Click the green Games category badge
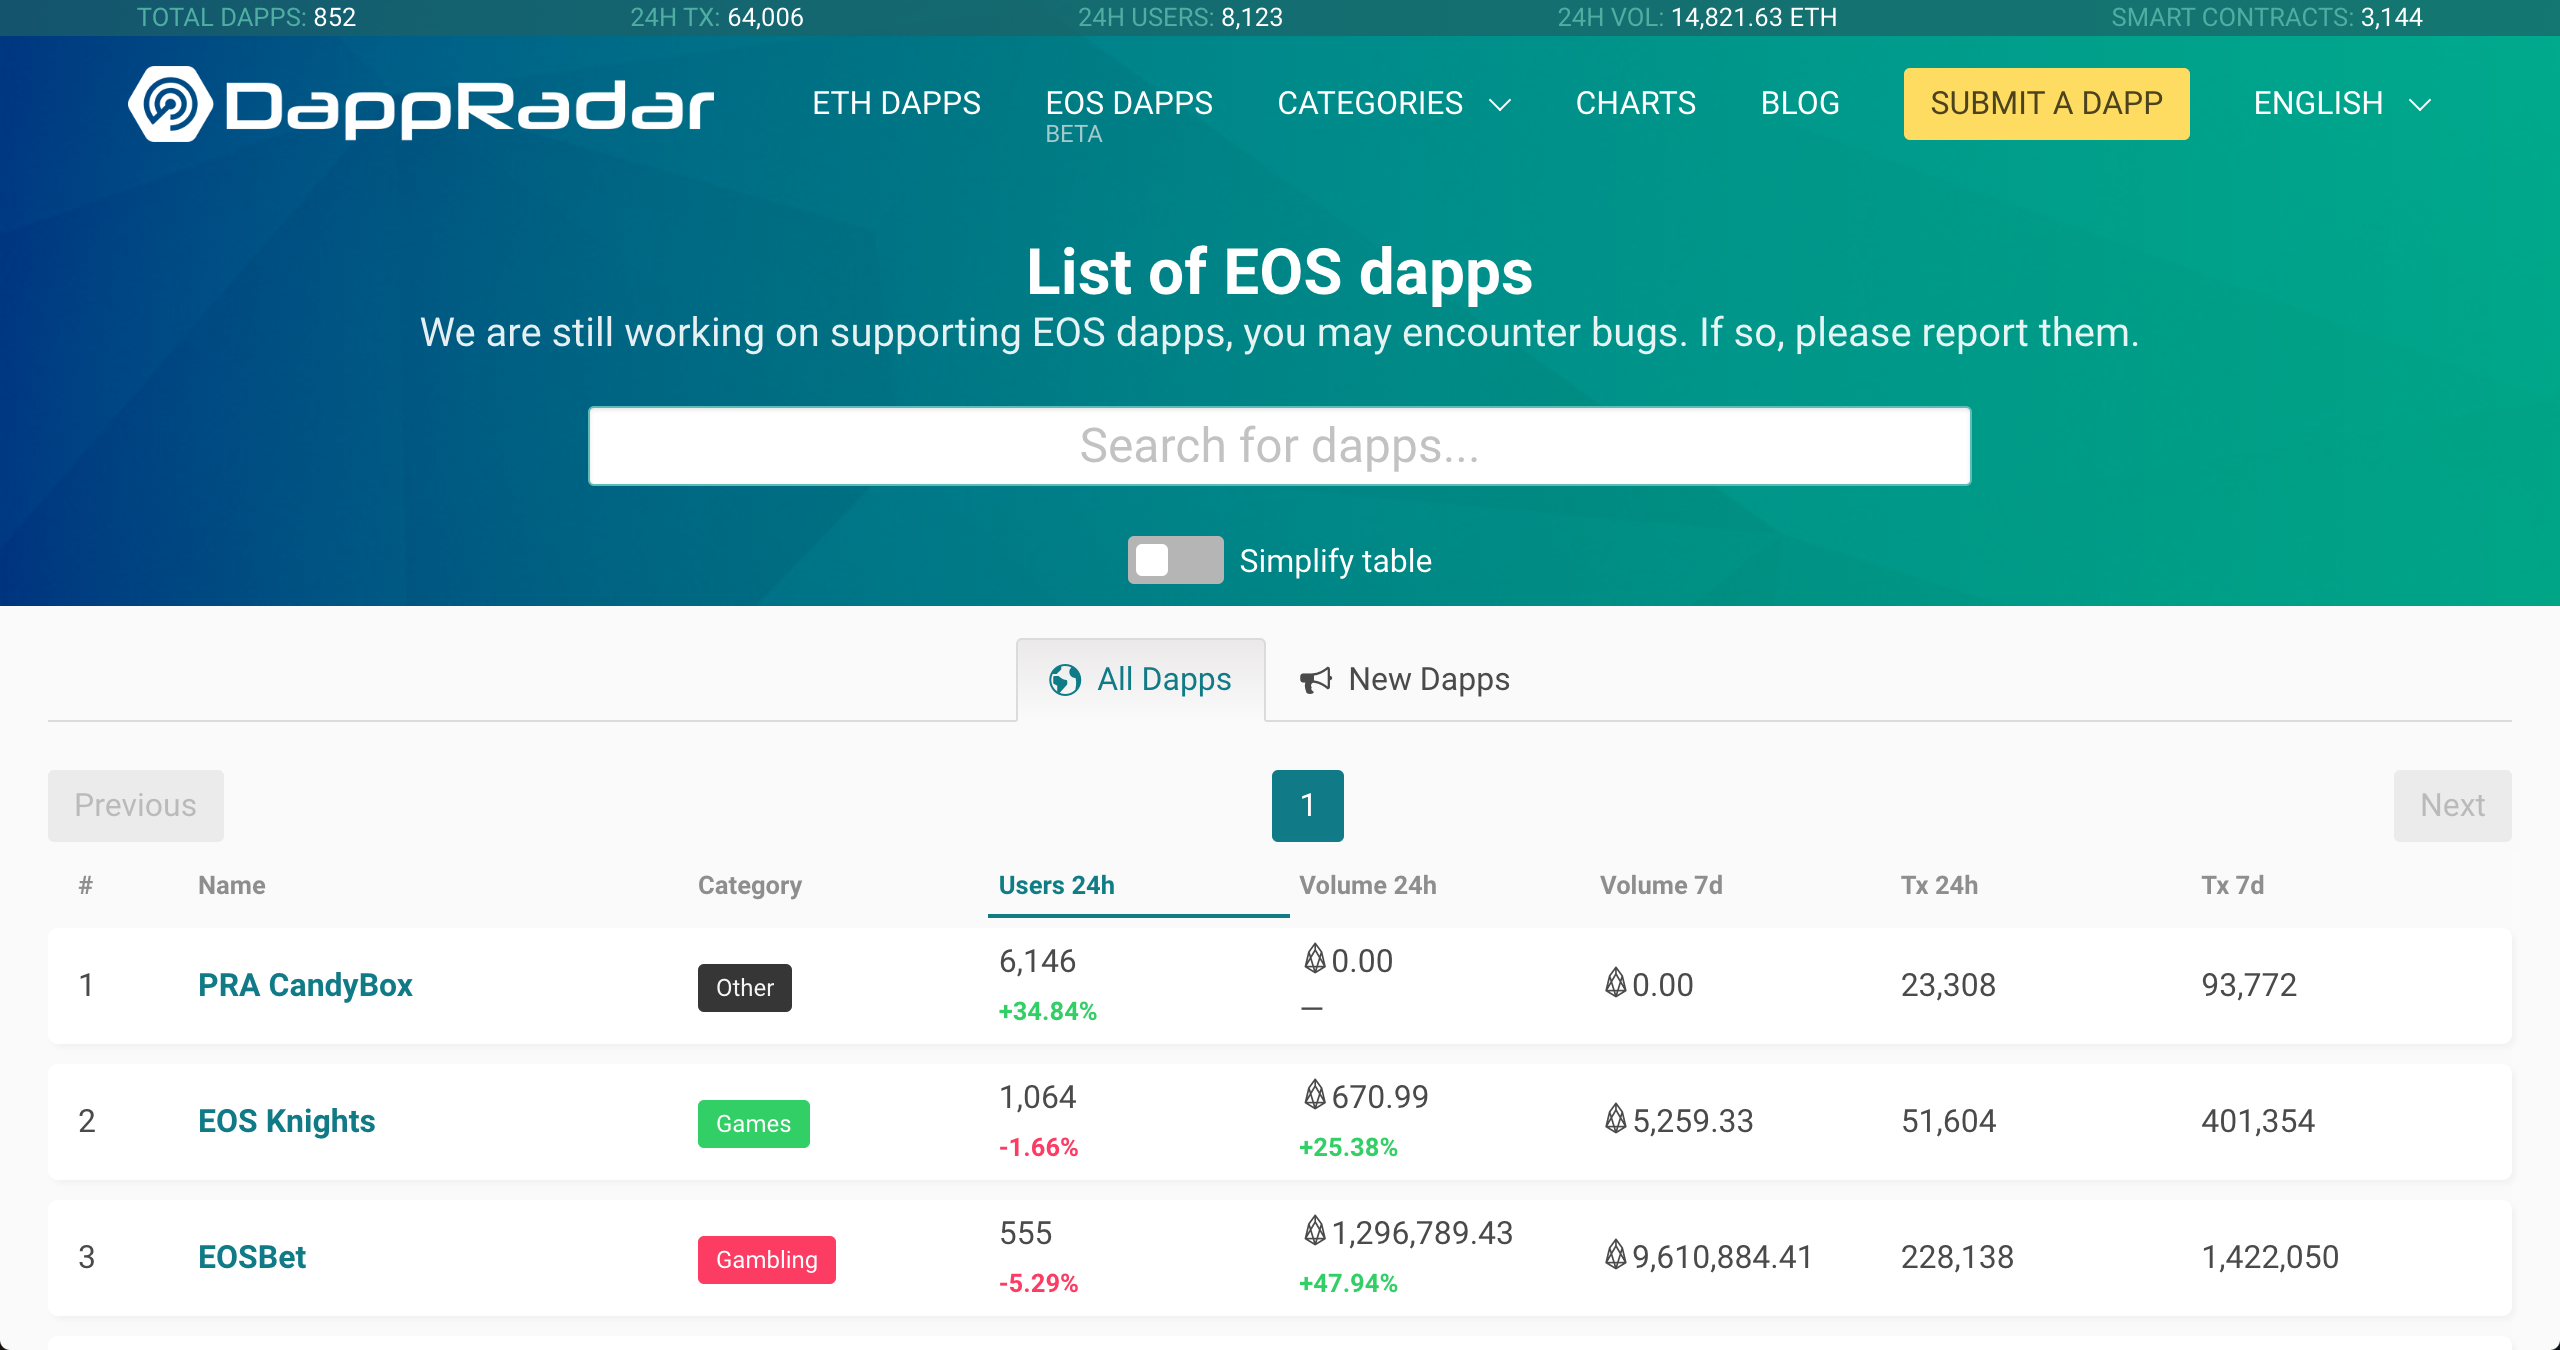Image resolution: width=2560 pixels, height=1350 pixels. coord(754,1124)
